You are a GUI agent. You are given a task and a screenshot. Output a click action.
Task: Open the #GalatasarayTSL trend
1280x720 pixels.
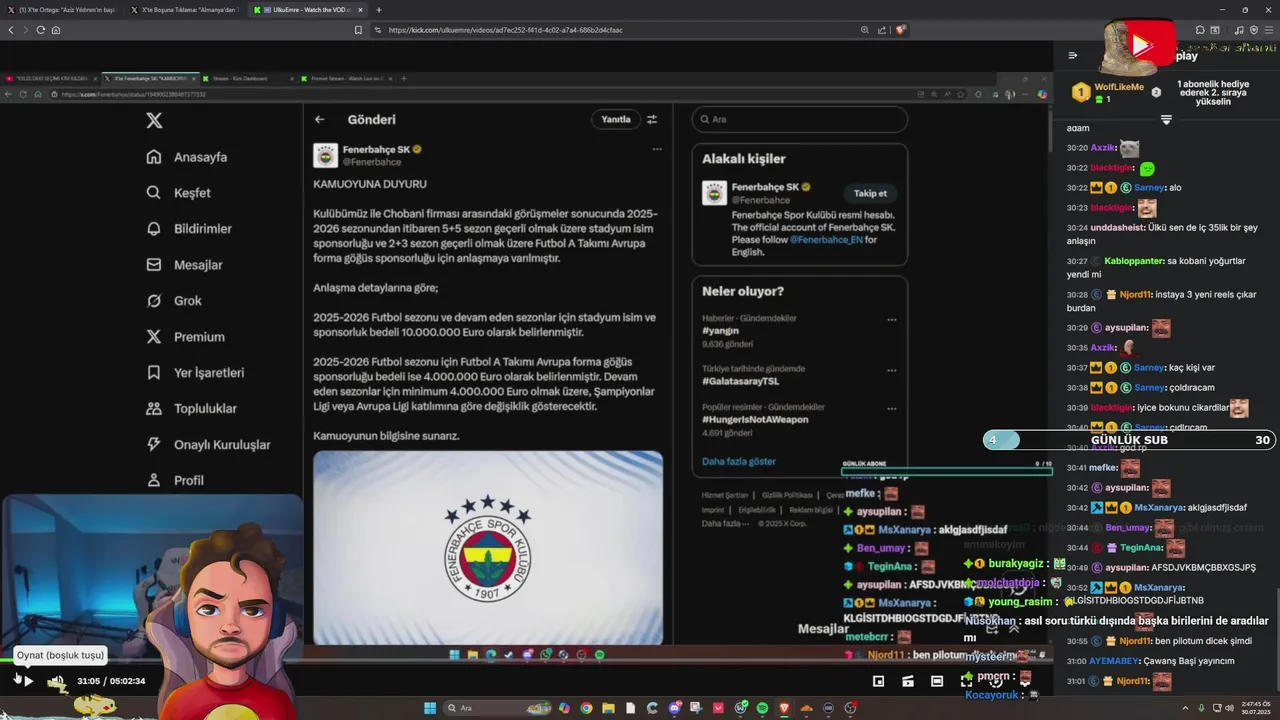coord(741,381)
